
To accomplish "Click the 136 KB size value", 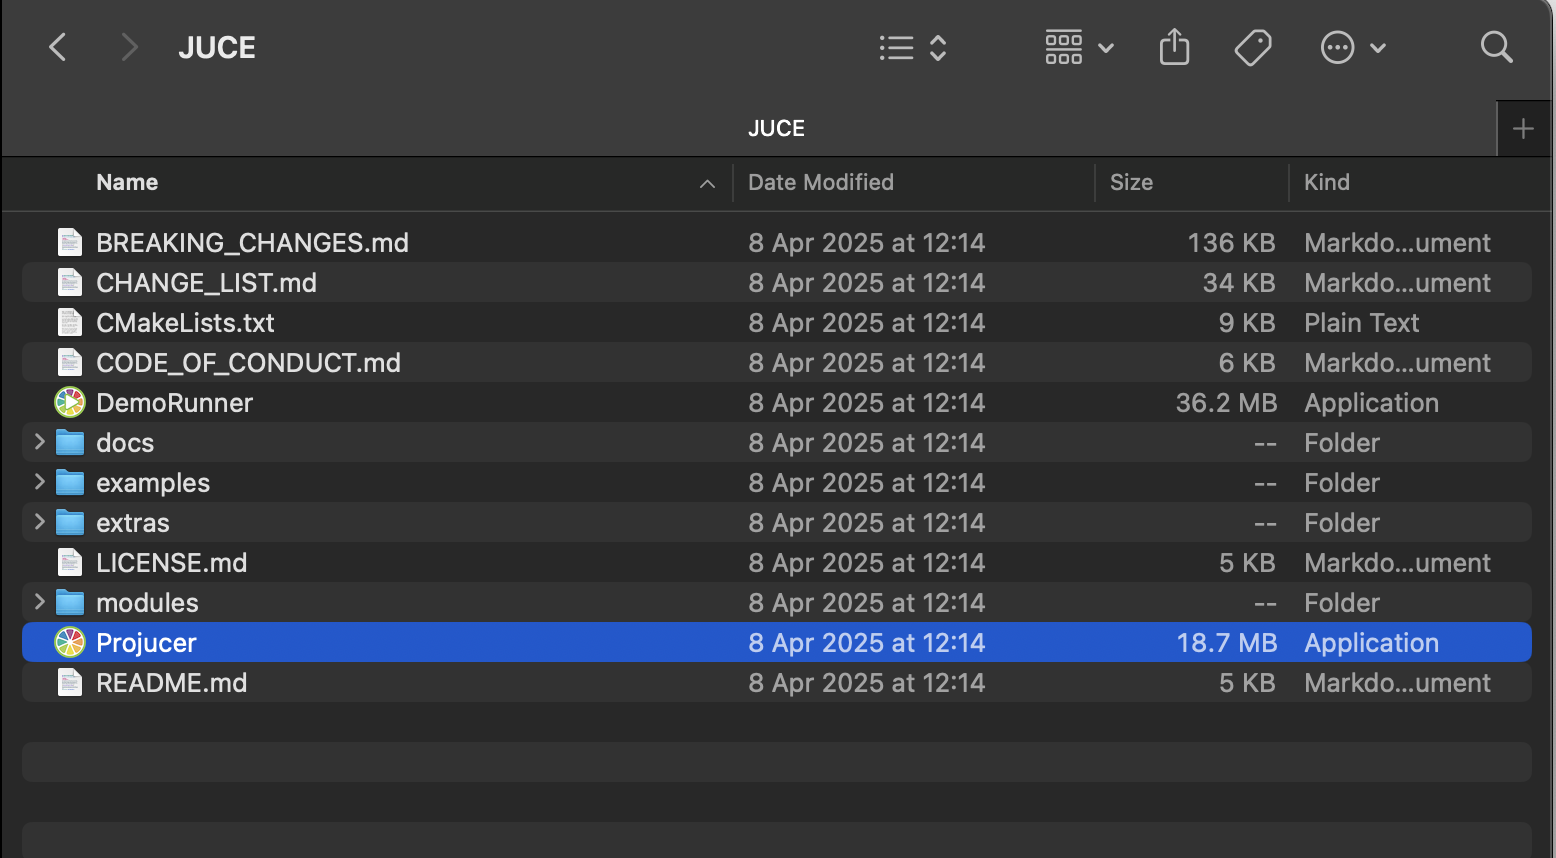I will pos(1231,243).
